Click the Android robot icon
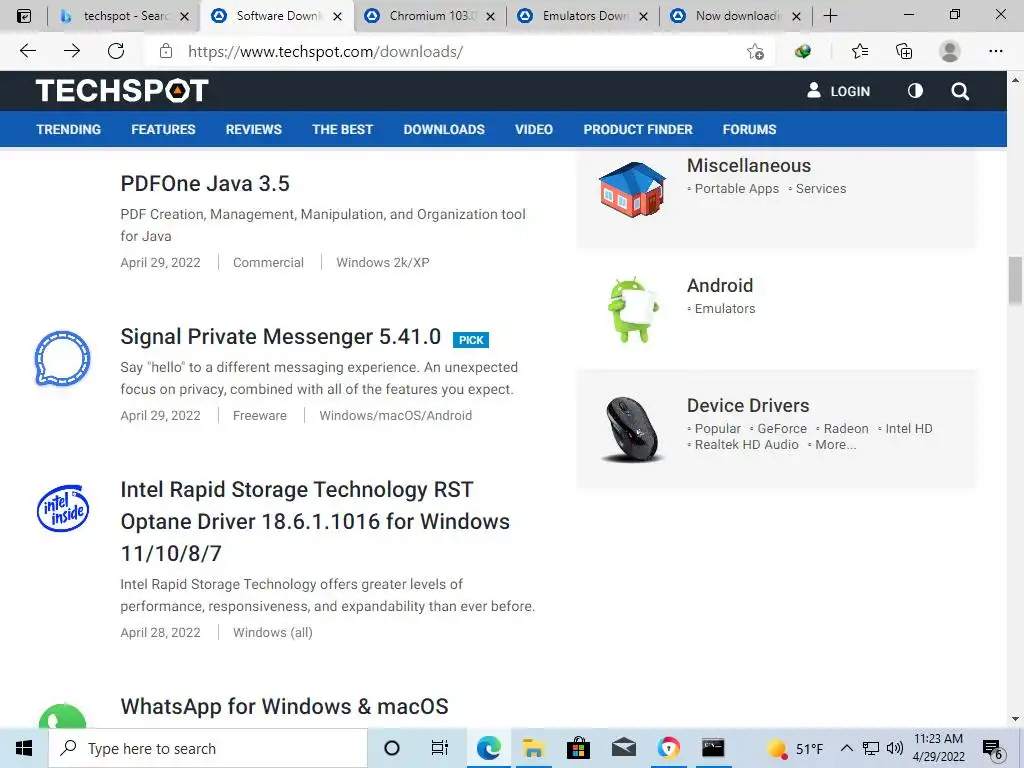 [x=632, y=310]
